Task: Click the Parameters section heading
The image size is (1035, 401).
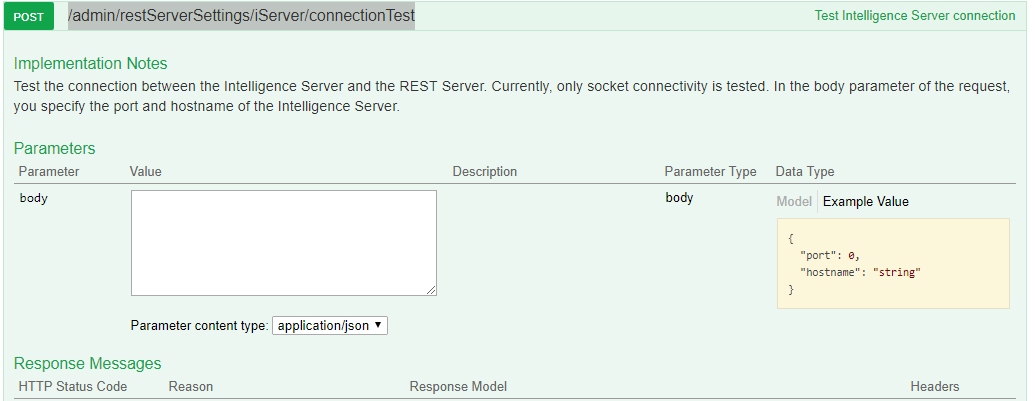Action: (55, 148)
